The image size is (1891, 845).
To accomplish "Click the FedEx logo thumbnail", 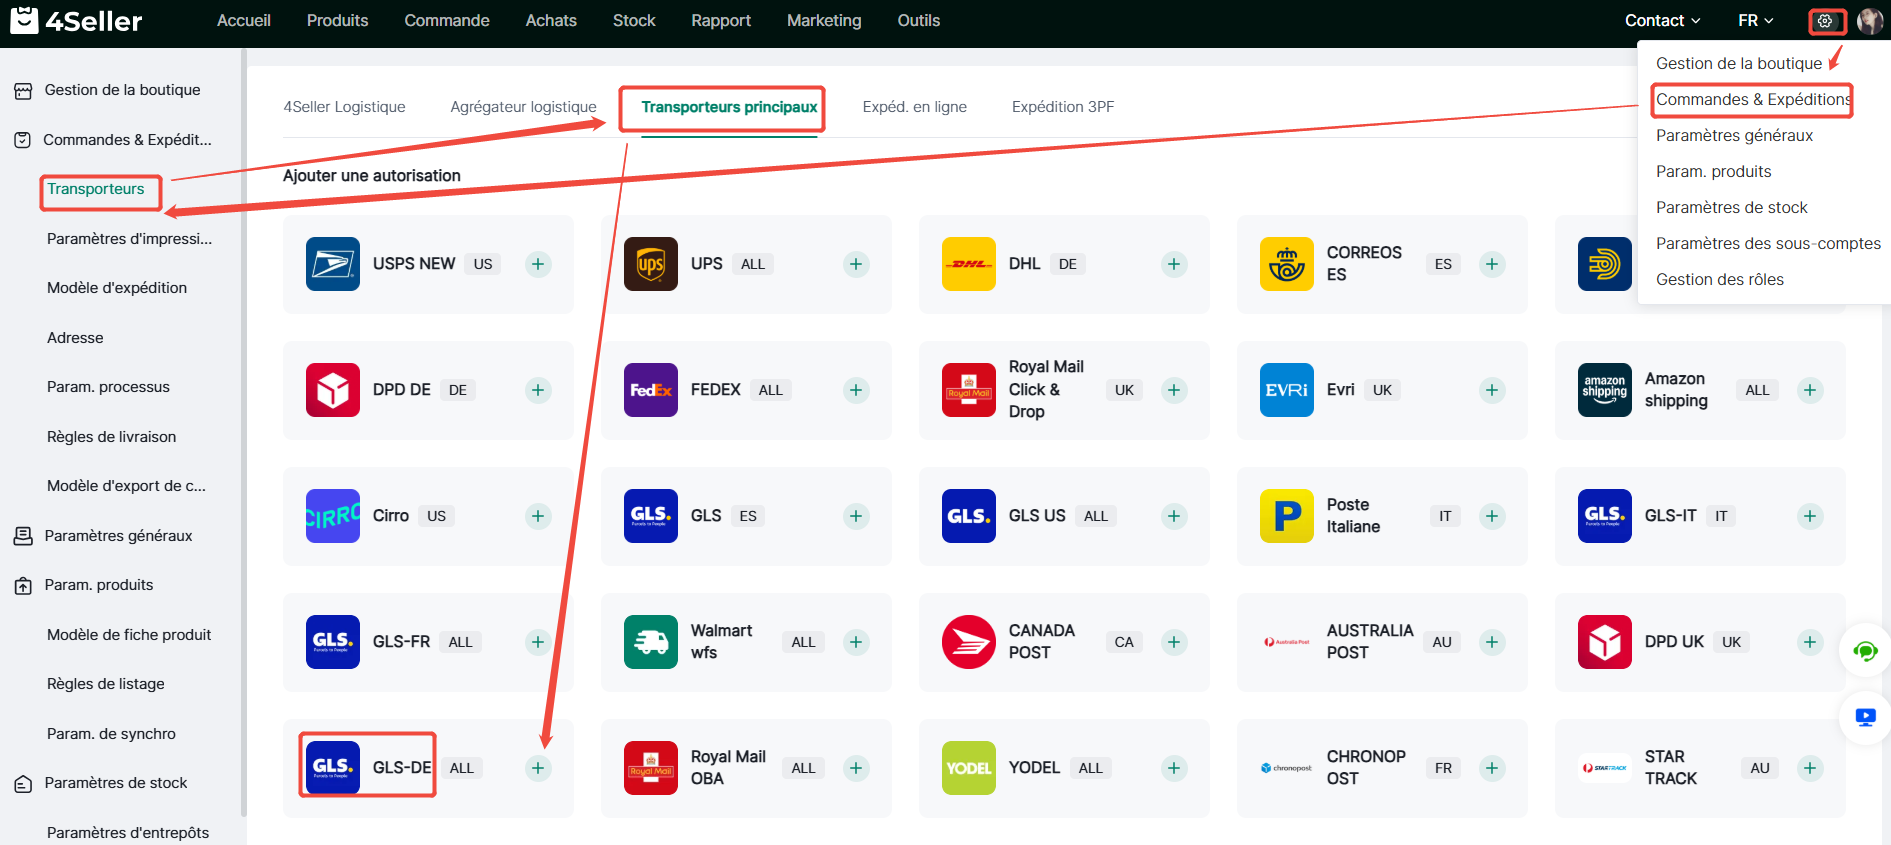I will coord(651,390).
